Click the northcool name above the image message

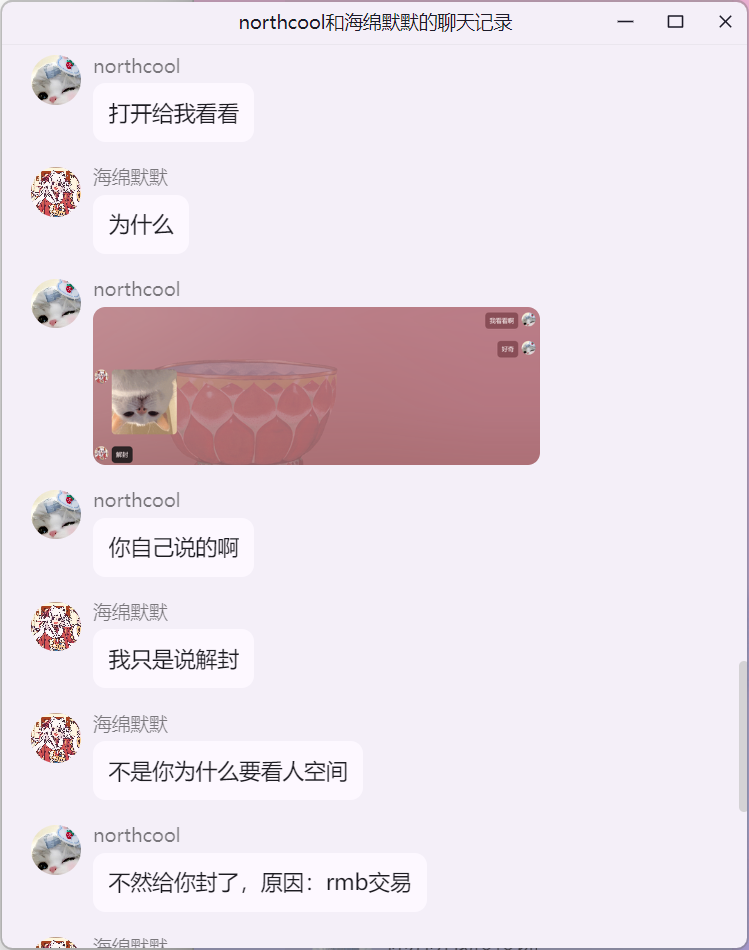[x=137, y=290]
